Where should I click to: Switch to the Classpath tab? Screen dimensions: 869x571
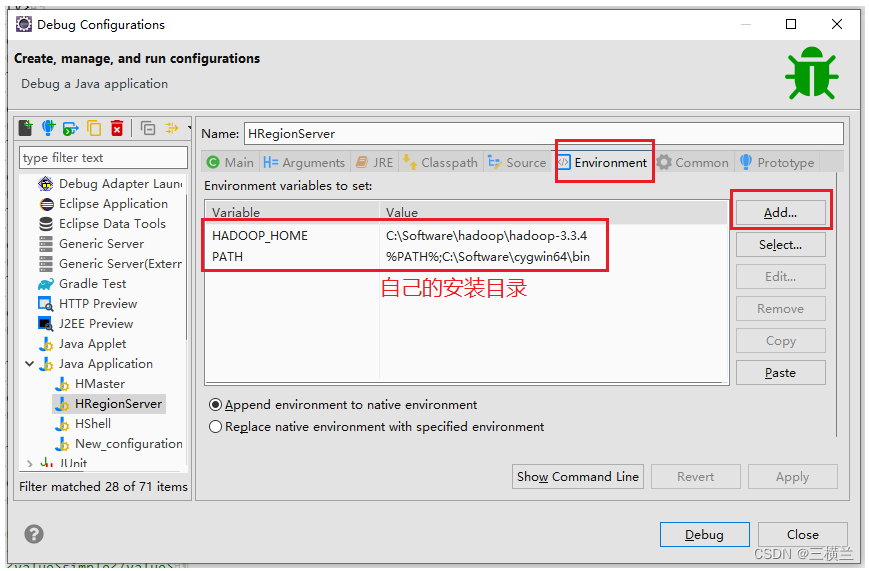(x=441, y=162)
